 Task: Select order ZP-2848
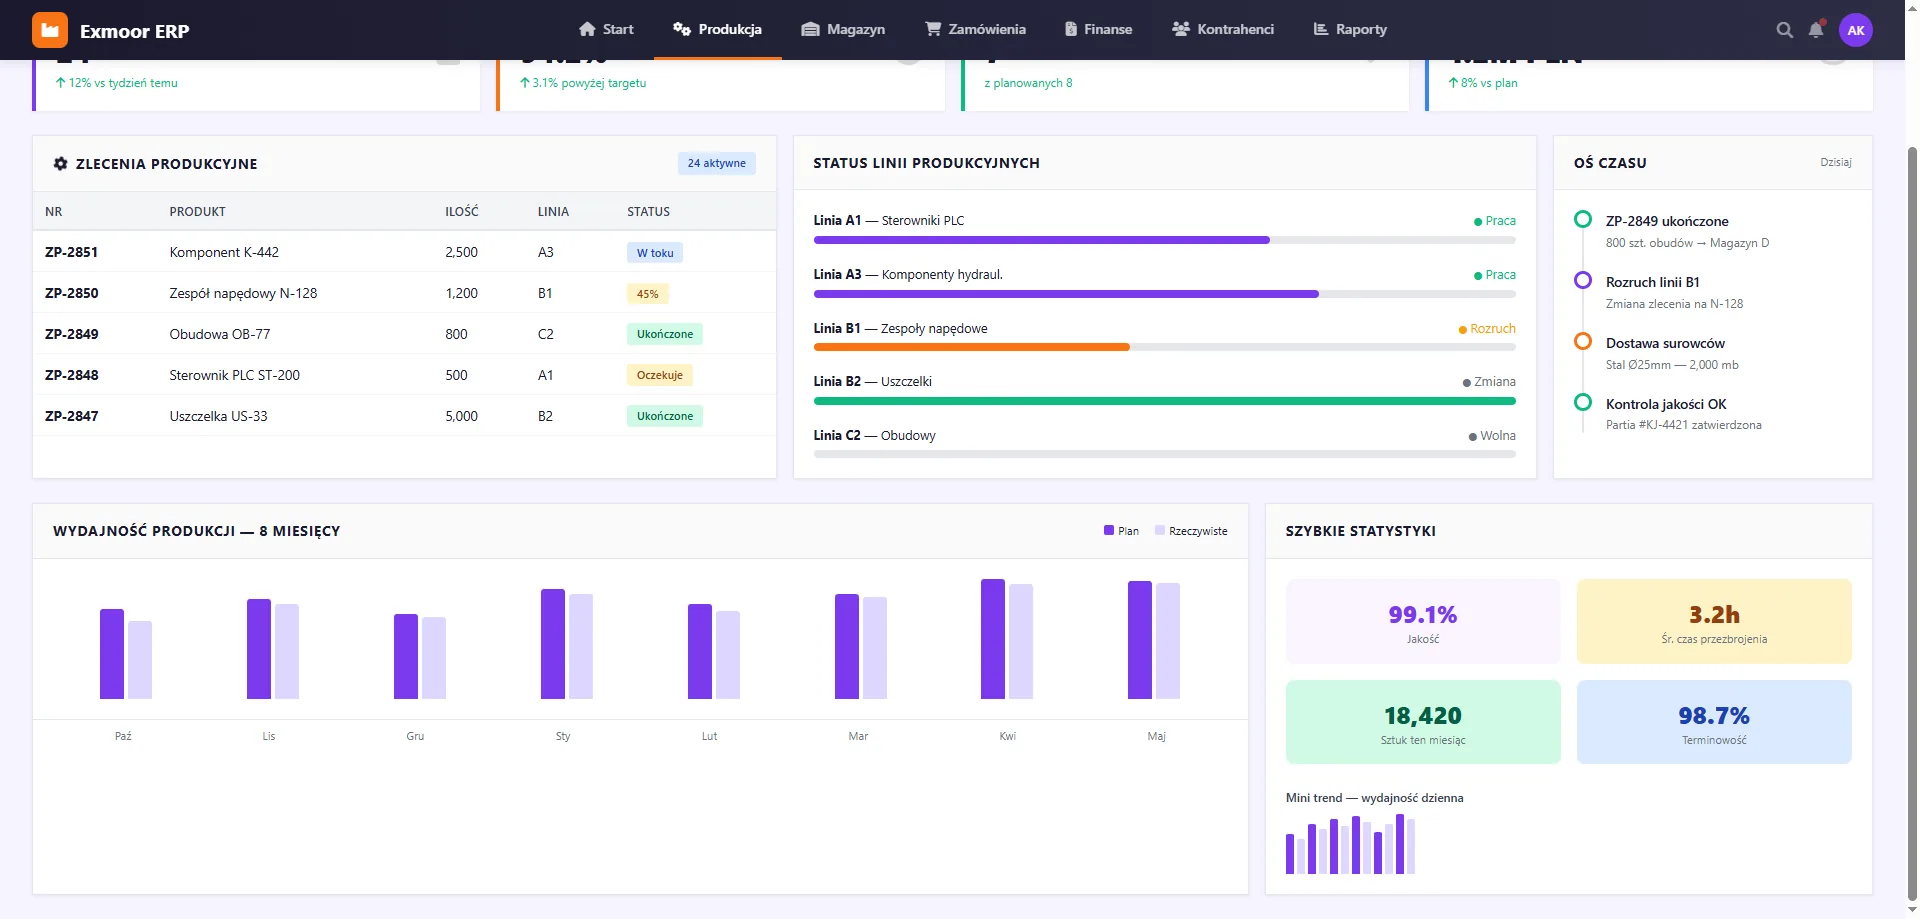[x=71, y=376]
